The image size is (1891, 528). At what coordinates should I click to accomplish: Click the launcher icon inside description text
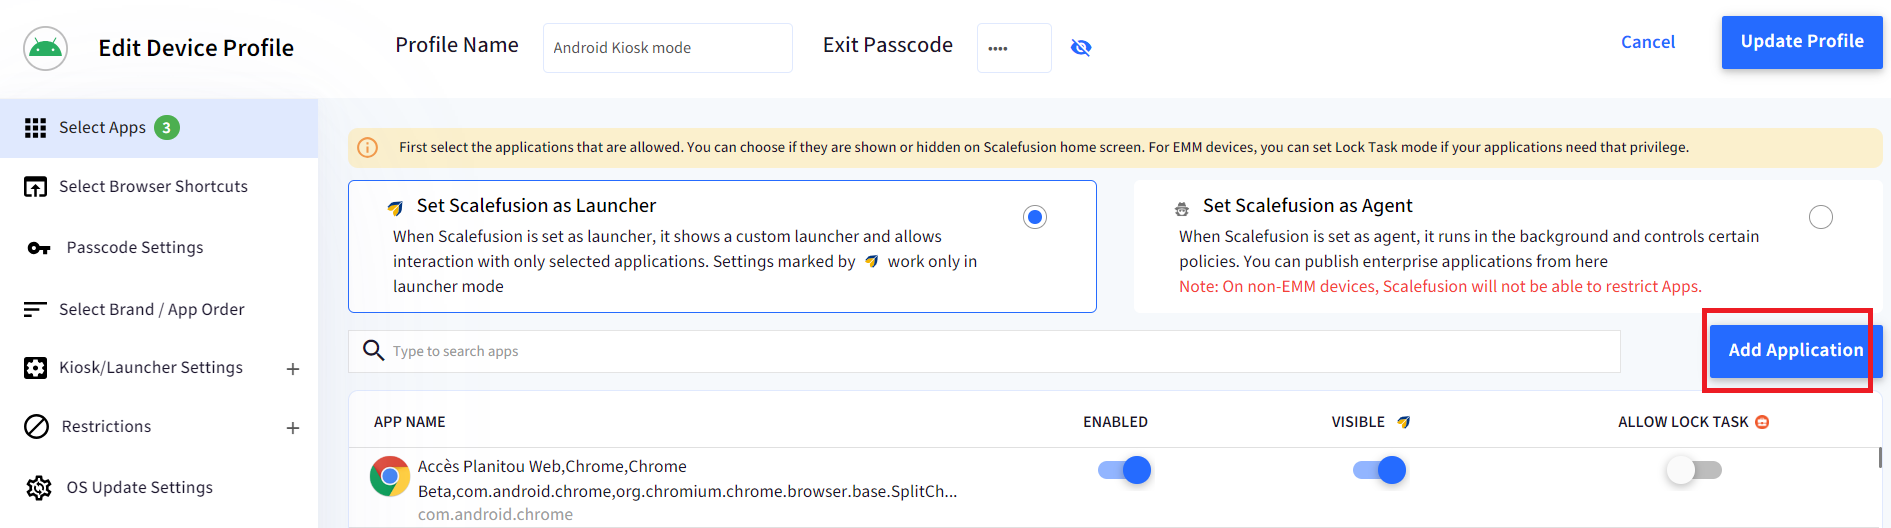tap(872, 261)
